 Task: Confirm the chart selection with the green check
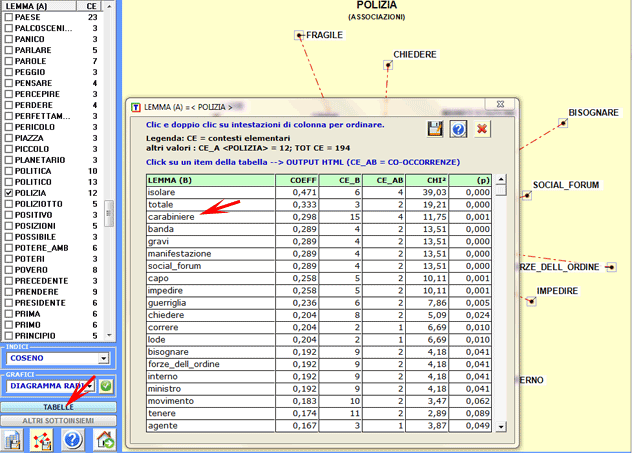(x=106, y=386)
